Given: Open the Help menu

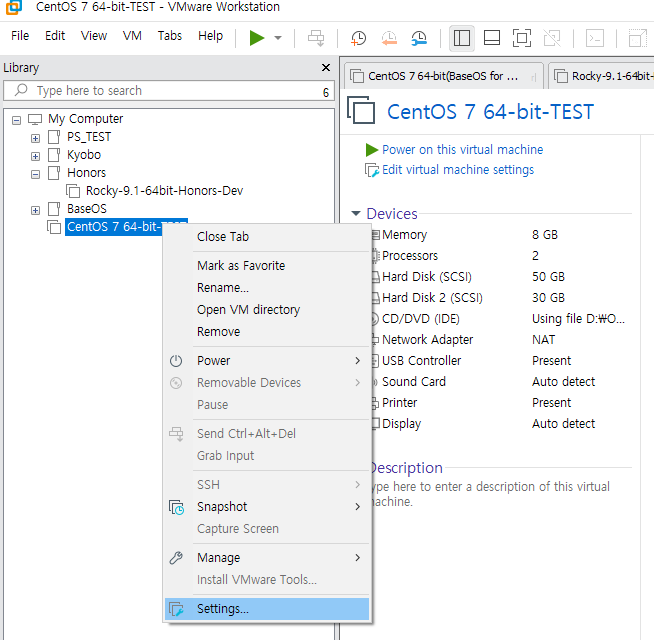Looking at the screenshot, I should pyautogui.click(x=210, y=36).
